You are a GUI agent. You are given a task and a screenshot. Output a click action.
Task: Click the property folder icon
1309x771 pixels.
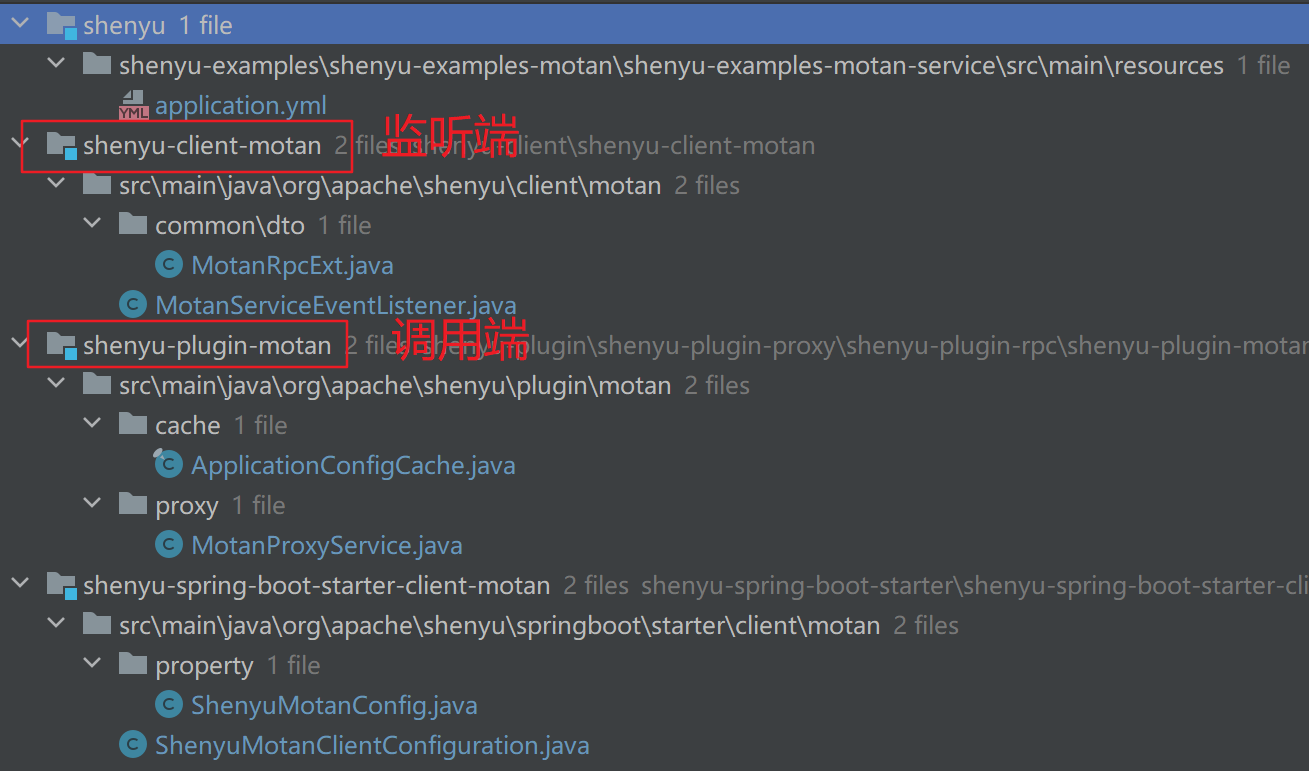pos(133,664)
